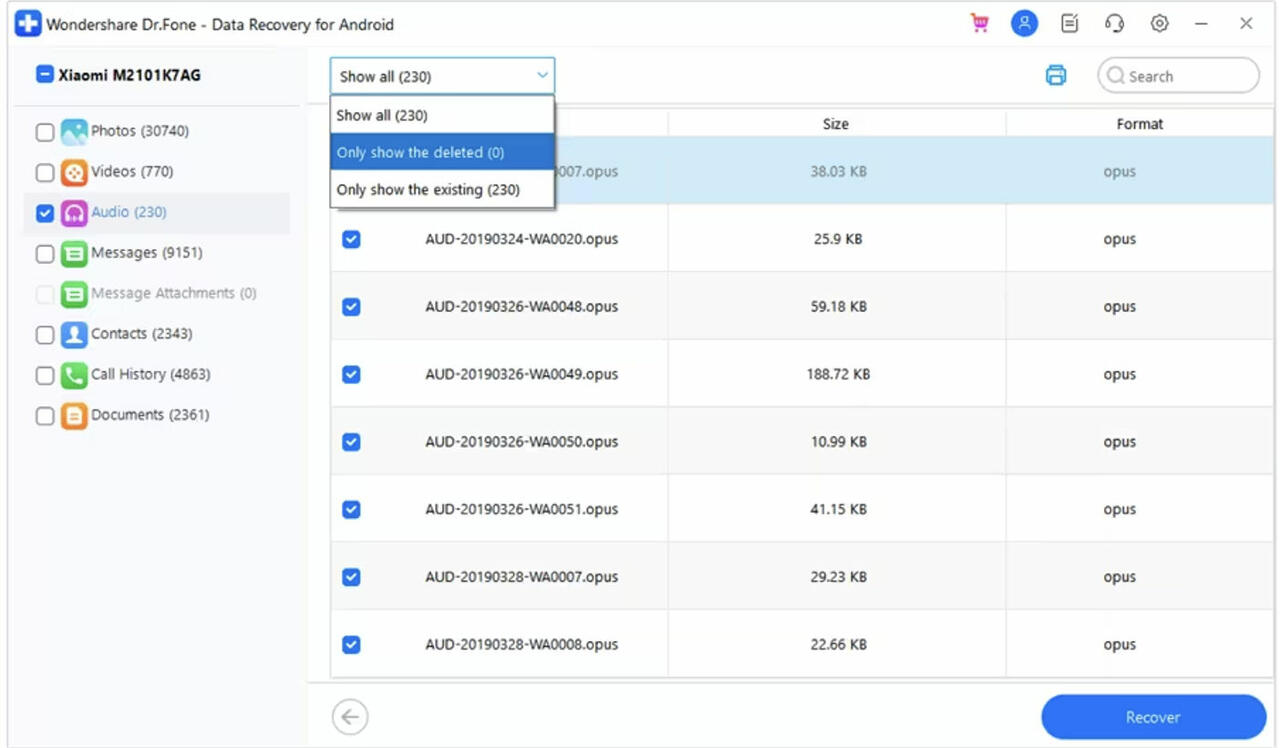Choose Only show the existing (230)
The width and height of the screenshot is (1280, 748).
[441, 190]
